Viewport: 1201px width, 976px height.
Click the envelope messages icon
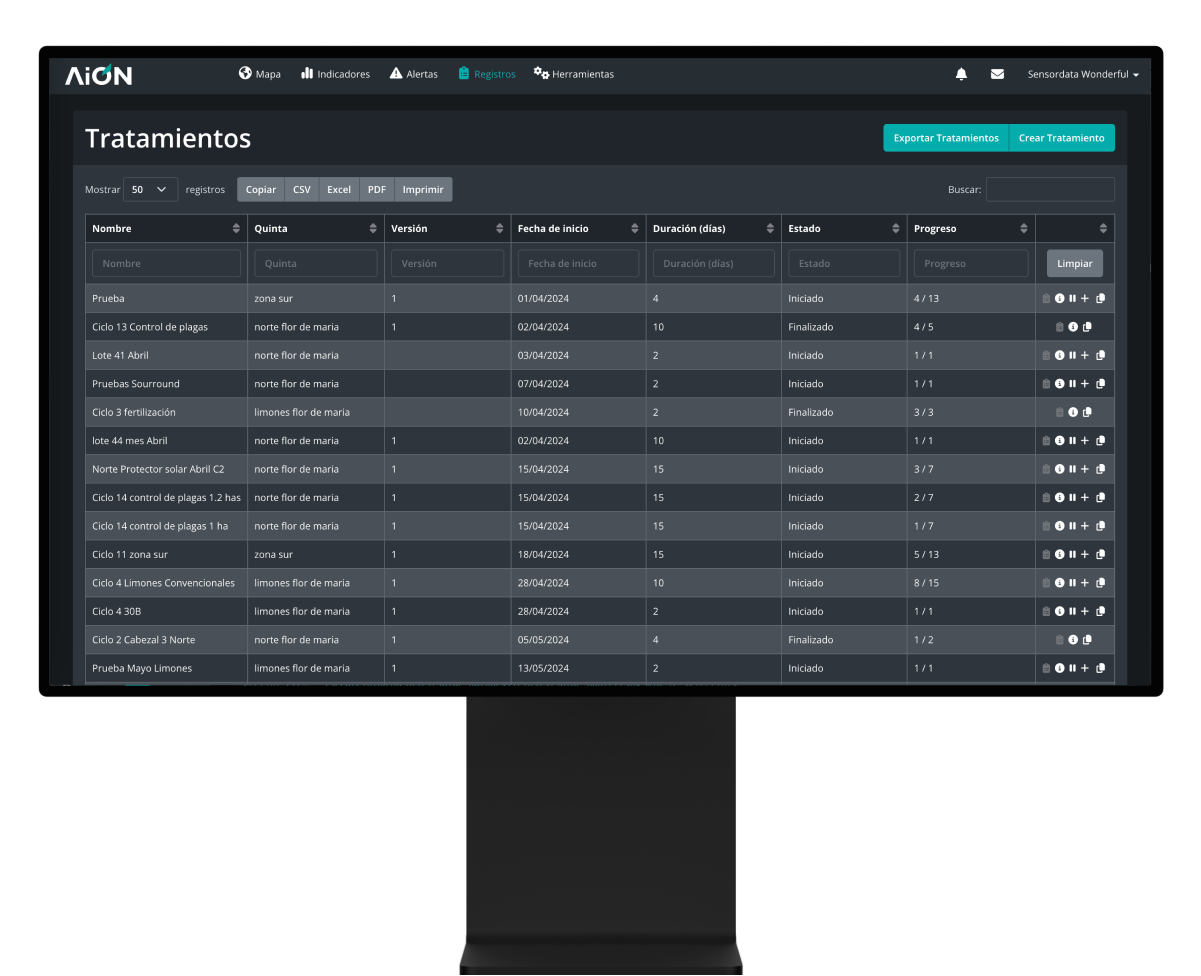pyautogui.click(x=997, y=74)
